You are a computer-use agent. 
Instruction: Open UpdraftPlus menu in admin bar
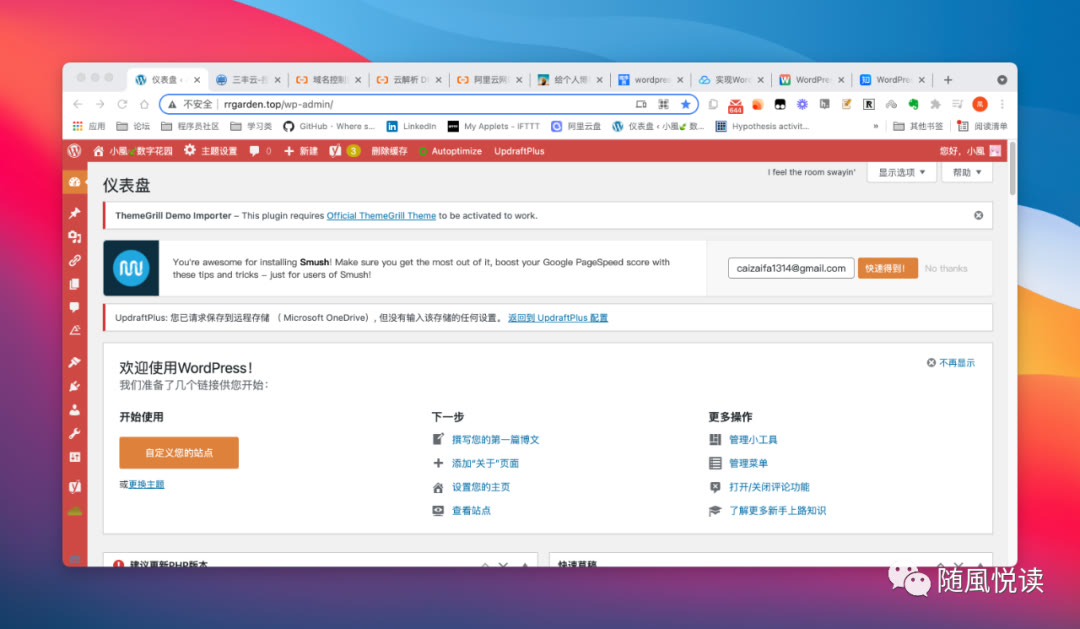click(519, 151)
